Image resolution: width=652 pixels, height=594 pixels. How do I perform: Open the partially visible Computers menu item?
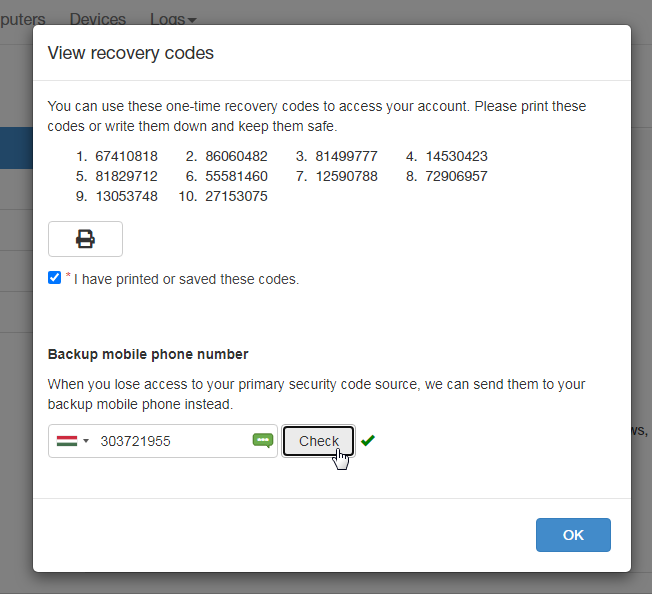22,20
